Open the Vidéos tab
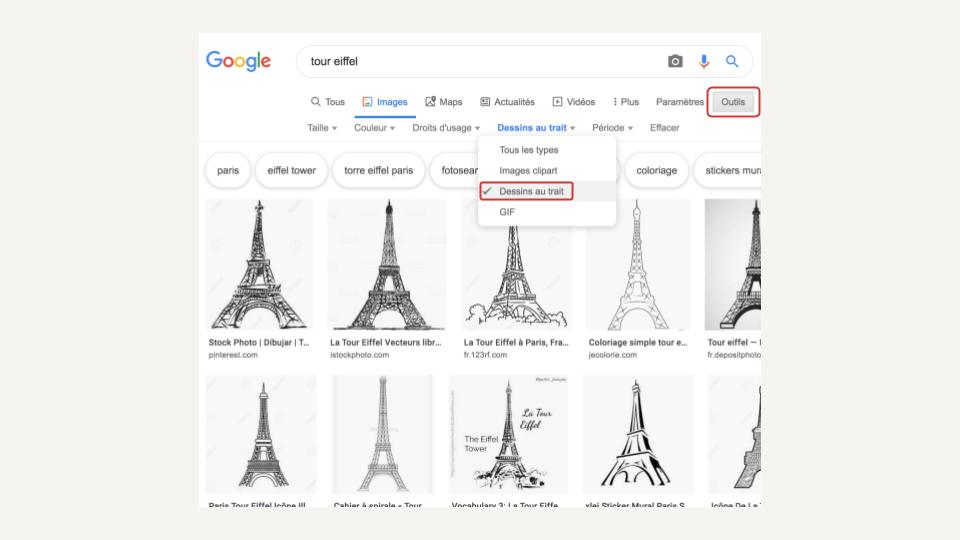The image size is (960, 540). click(574, 102)
